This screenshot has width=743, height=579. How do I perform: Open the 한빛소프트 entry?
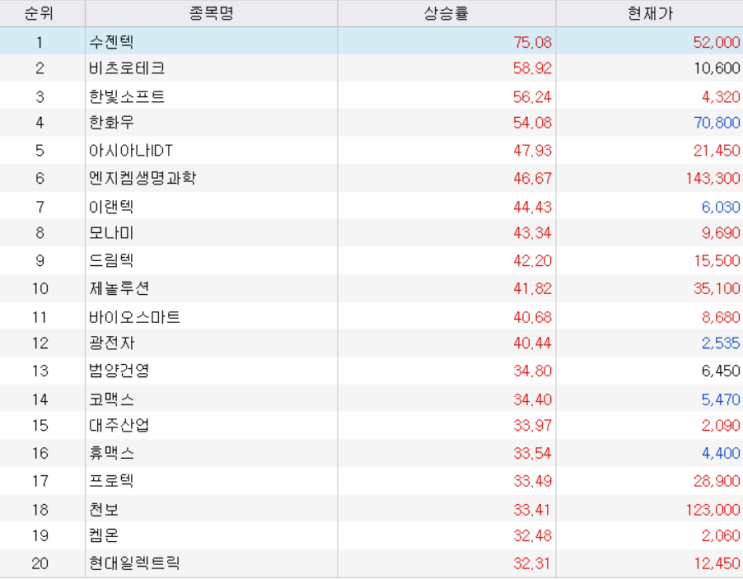point(127,97)
